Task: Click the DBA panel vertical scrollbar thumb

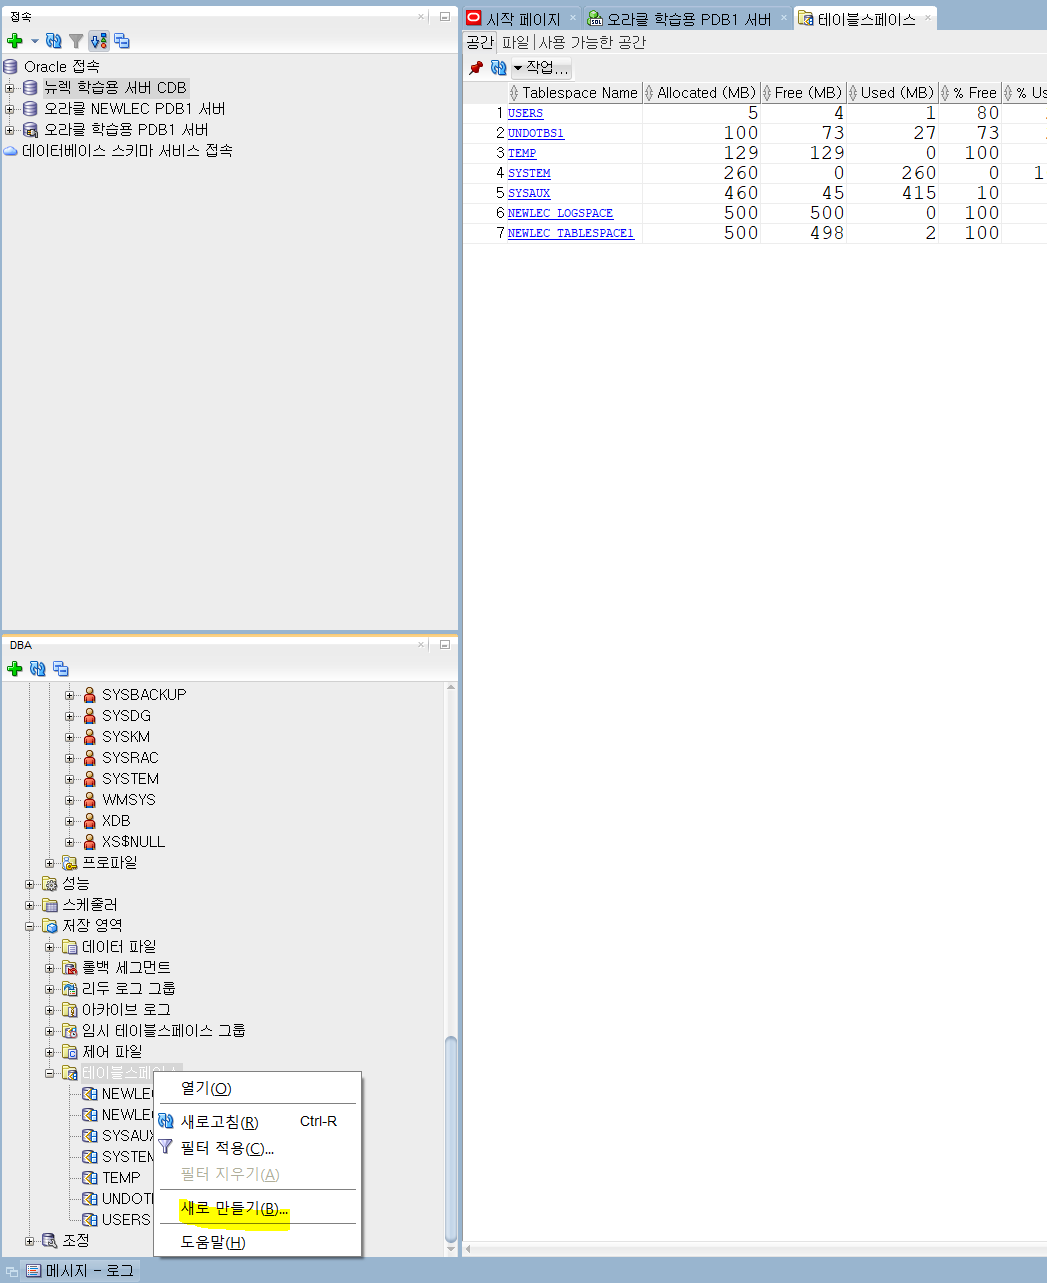Action: [x=451, y=1140]
